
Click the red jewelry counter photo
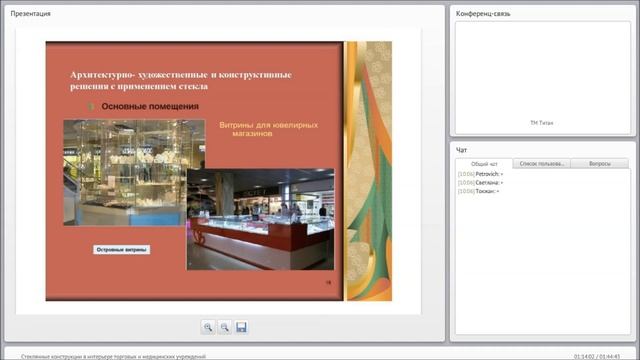pos(260,220)
